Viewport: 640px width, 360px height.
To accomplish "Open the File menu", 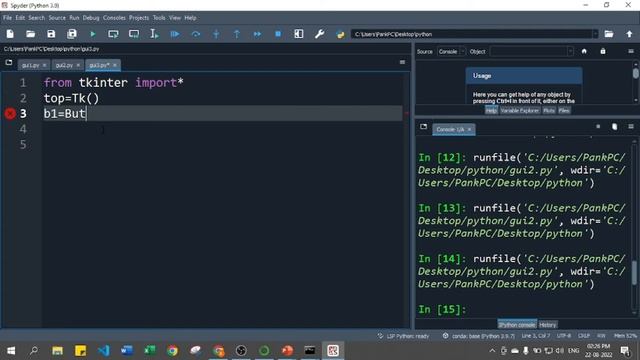I will pos(8,18).
